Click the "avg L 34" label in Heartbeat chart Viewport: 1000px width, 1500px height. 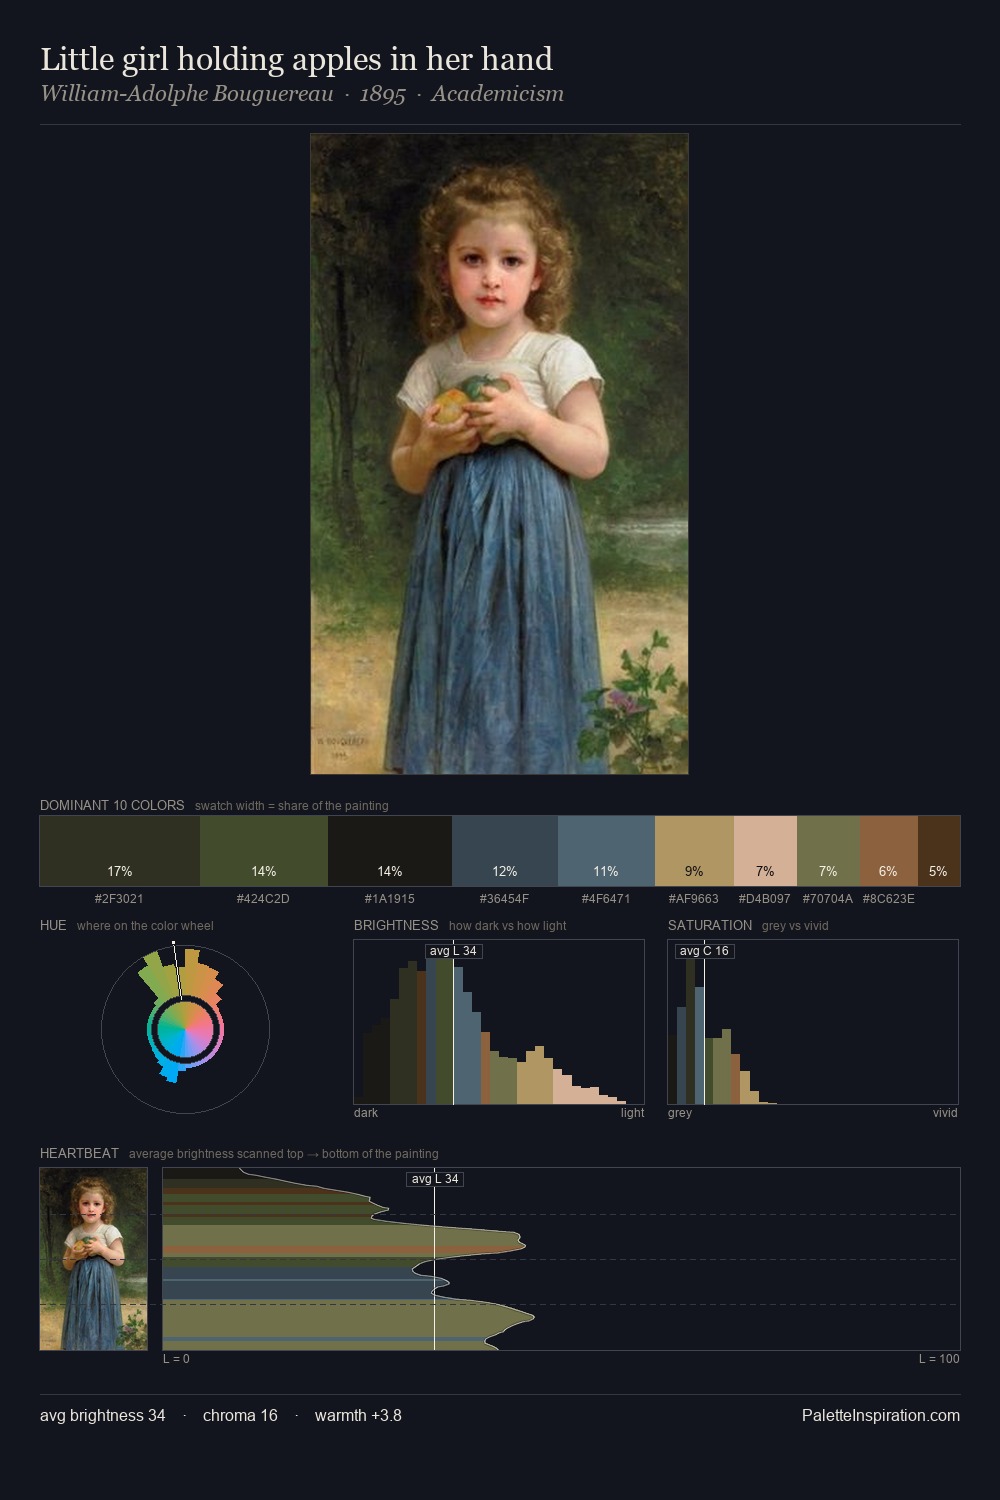[435, 1179]
